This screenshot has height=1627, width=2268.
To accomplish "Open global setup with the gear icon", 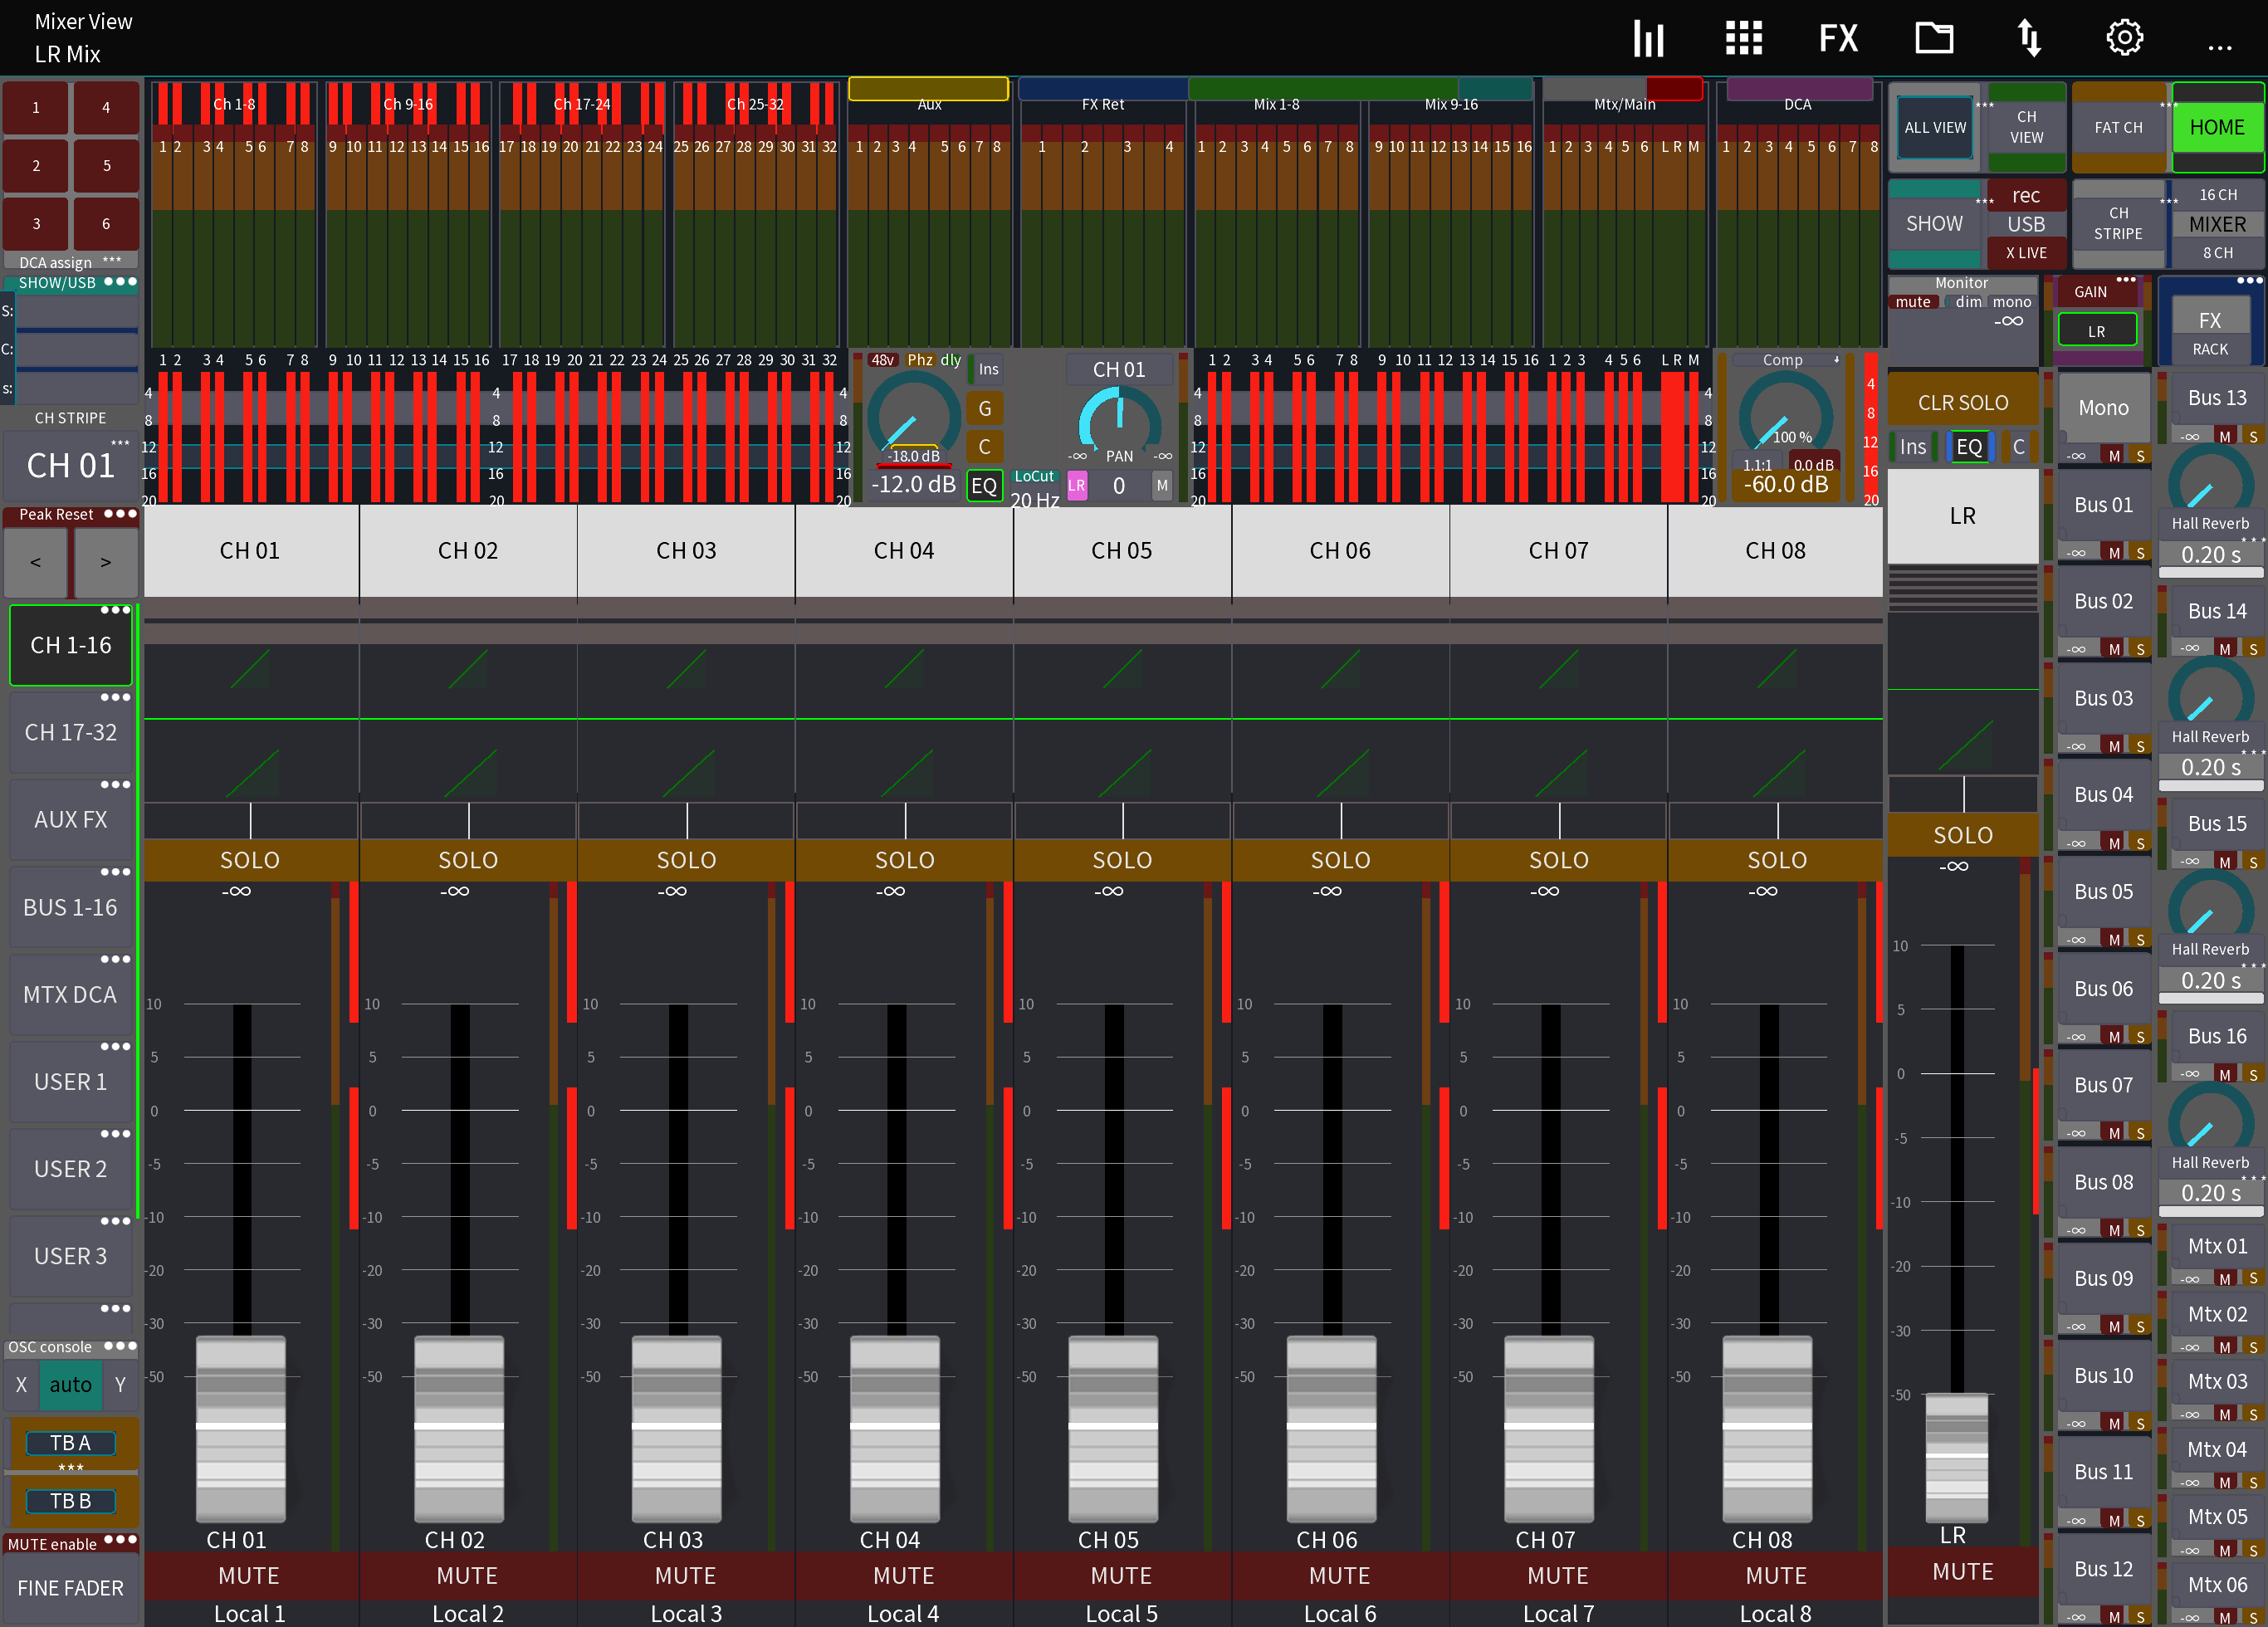I will (2124, 37).
